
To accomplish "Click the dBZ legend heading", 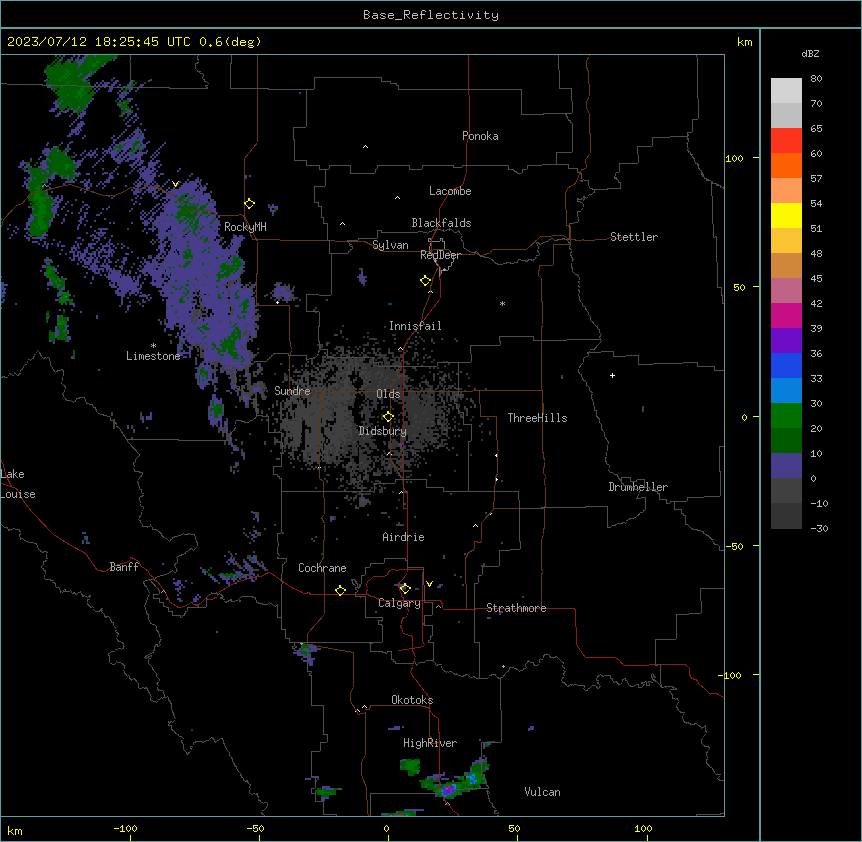I will click(810, 54).
